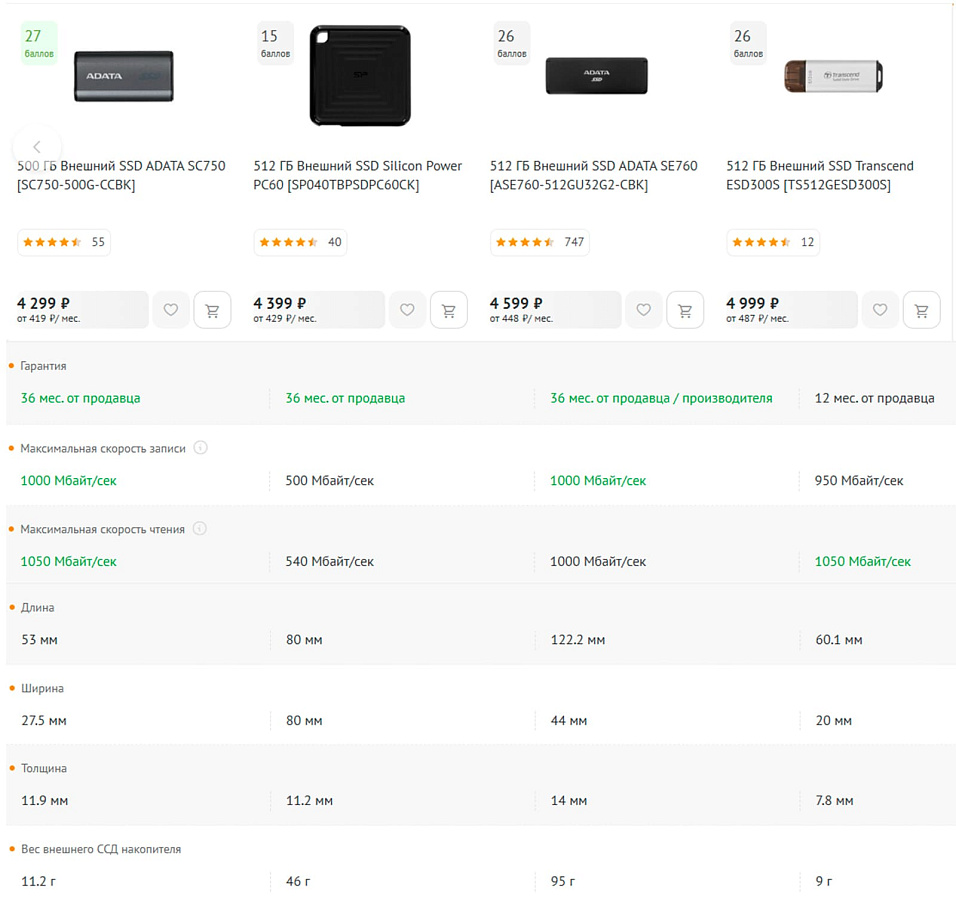Click the 27.5 мм width value
This screenshot has width=956, height=900.
click(43, 720)
